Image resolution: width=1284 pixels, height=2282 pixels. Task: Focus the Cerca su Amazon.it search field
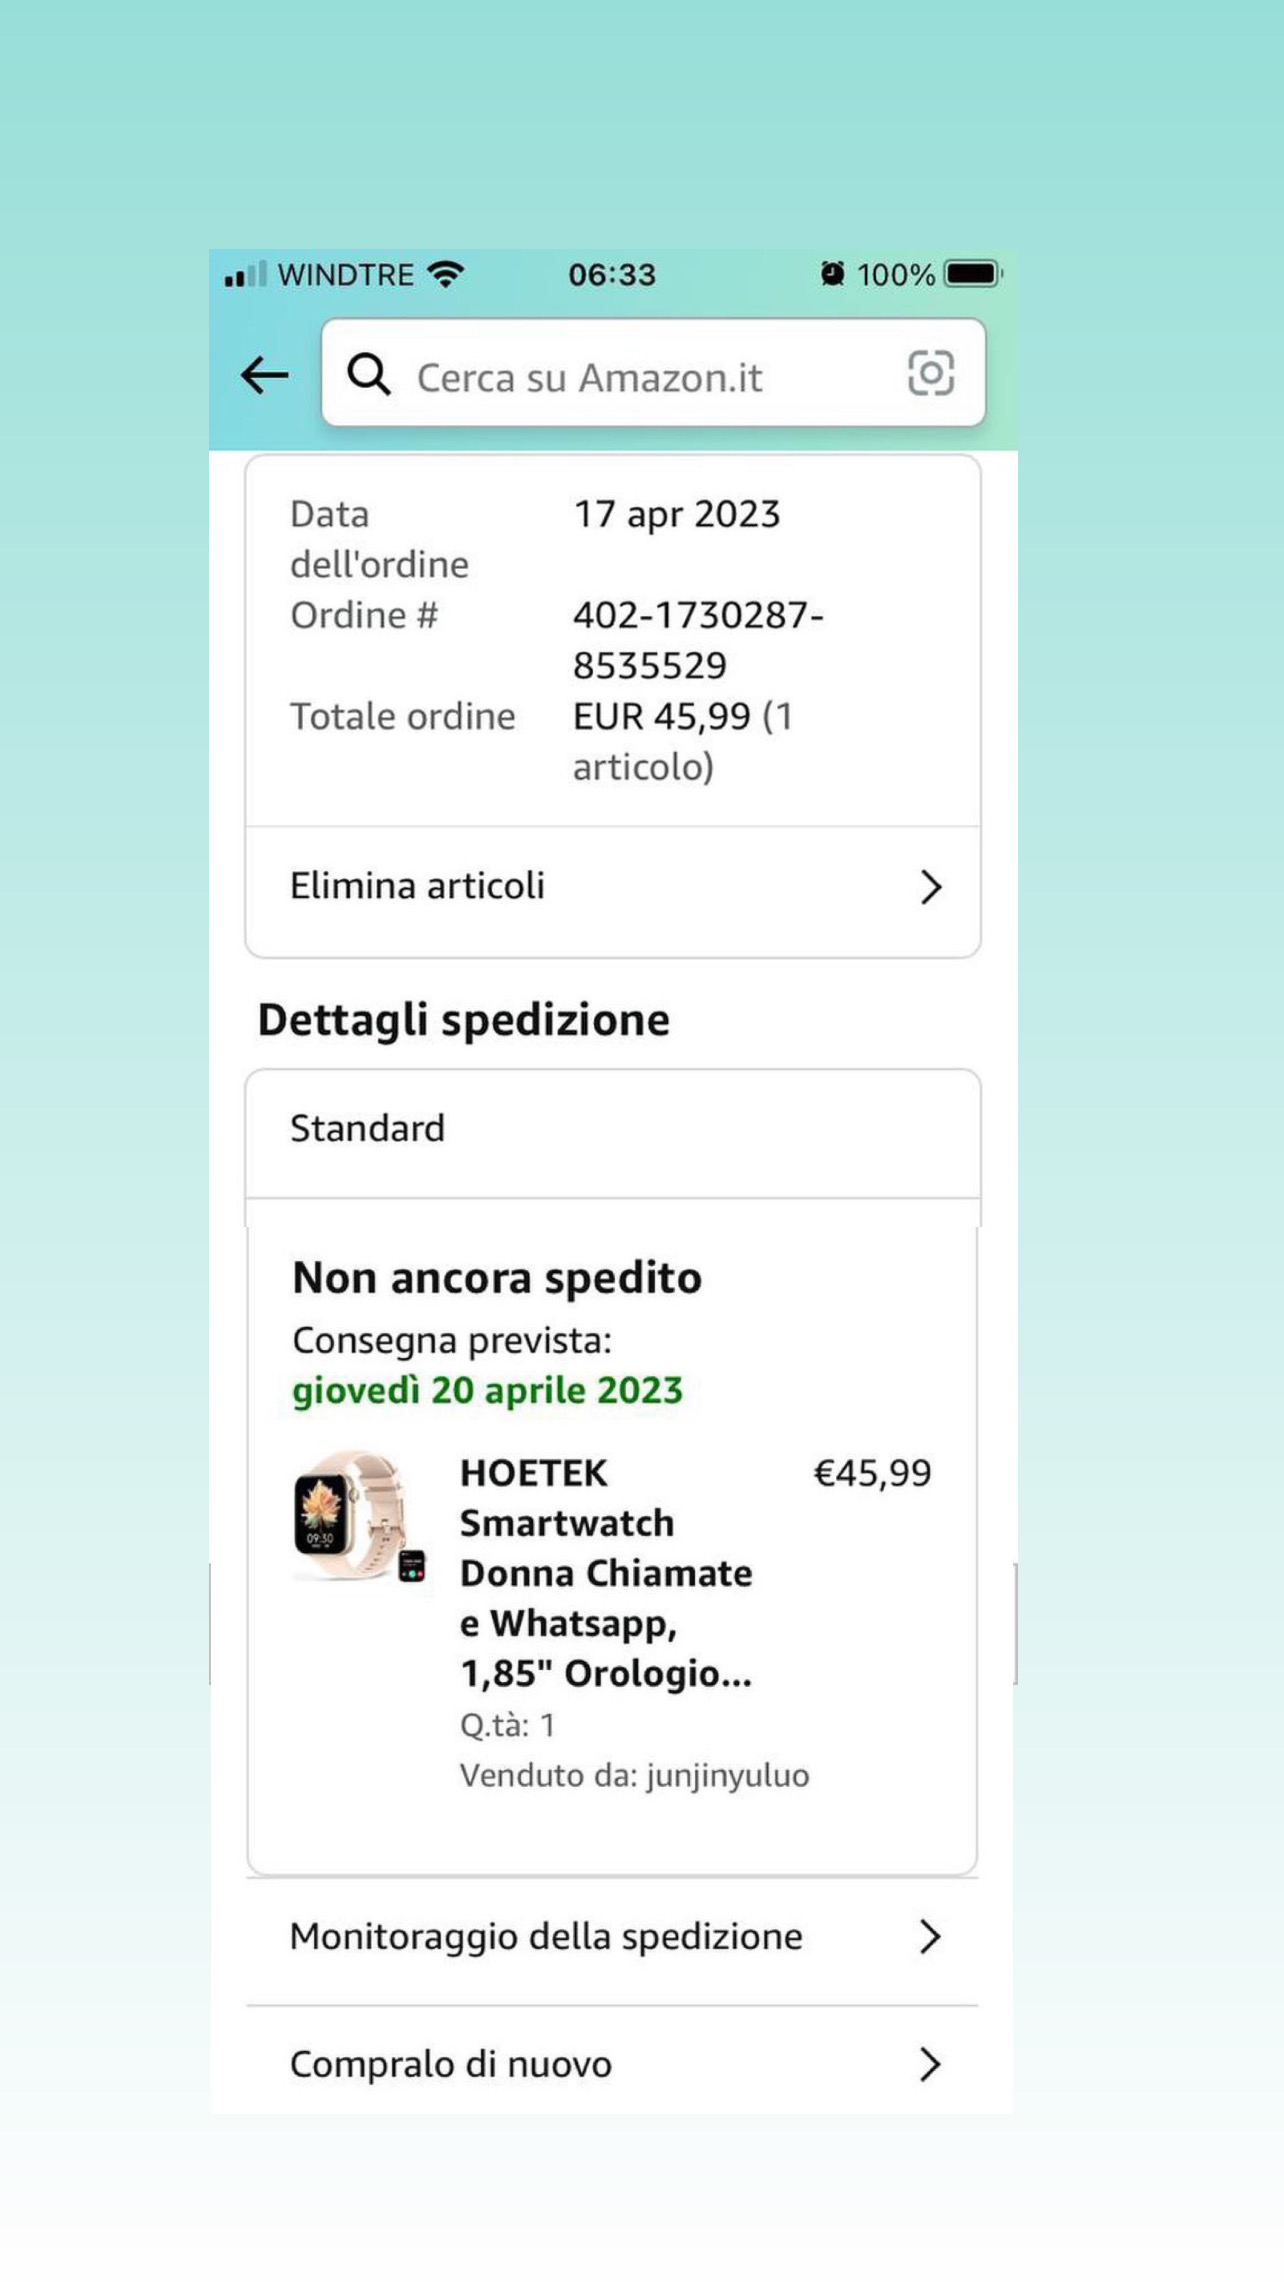[x=640, y=378]
